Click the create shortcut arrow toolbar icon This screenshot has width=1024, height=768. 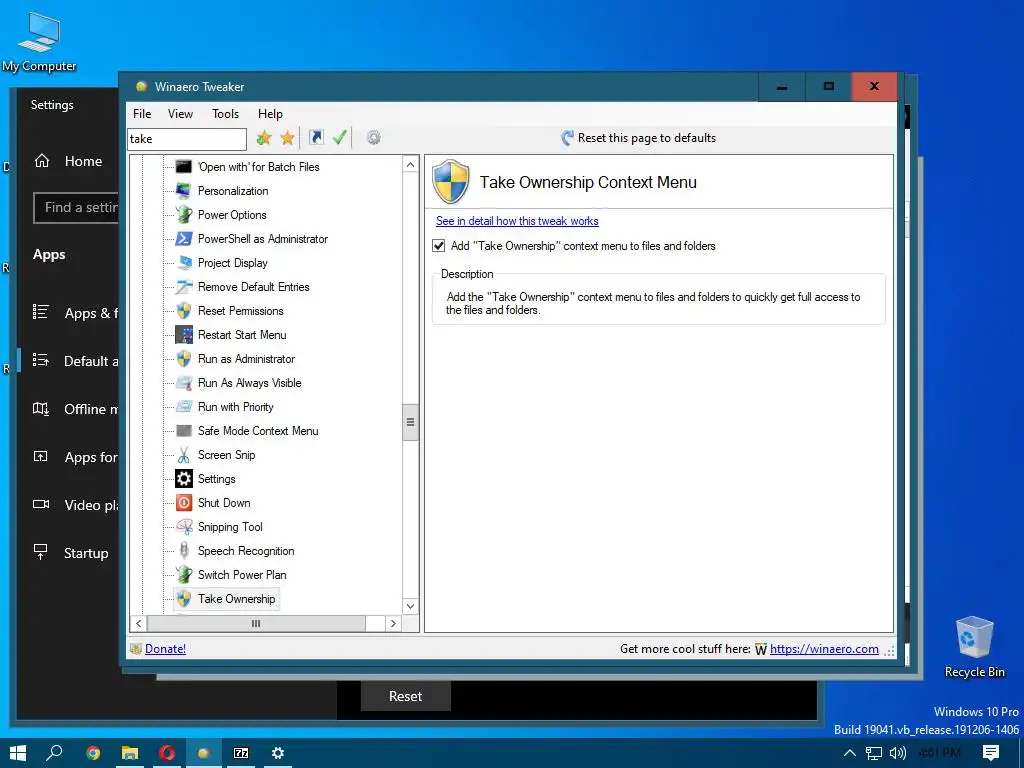click(x=316, y=137)
